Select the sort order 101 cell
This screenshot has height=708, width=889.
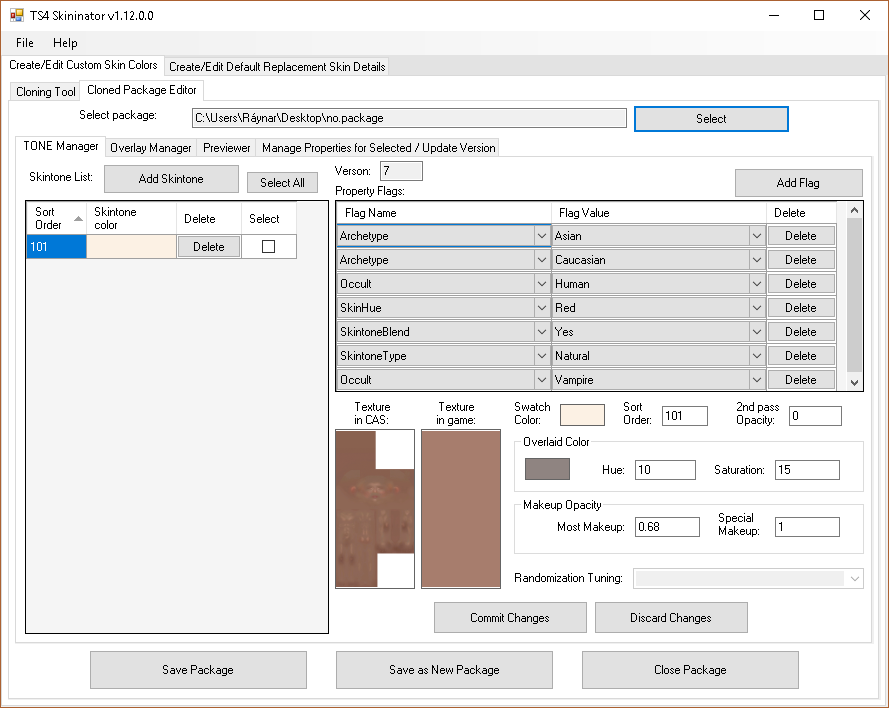[56, 247]
